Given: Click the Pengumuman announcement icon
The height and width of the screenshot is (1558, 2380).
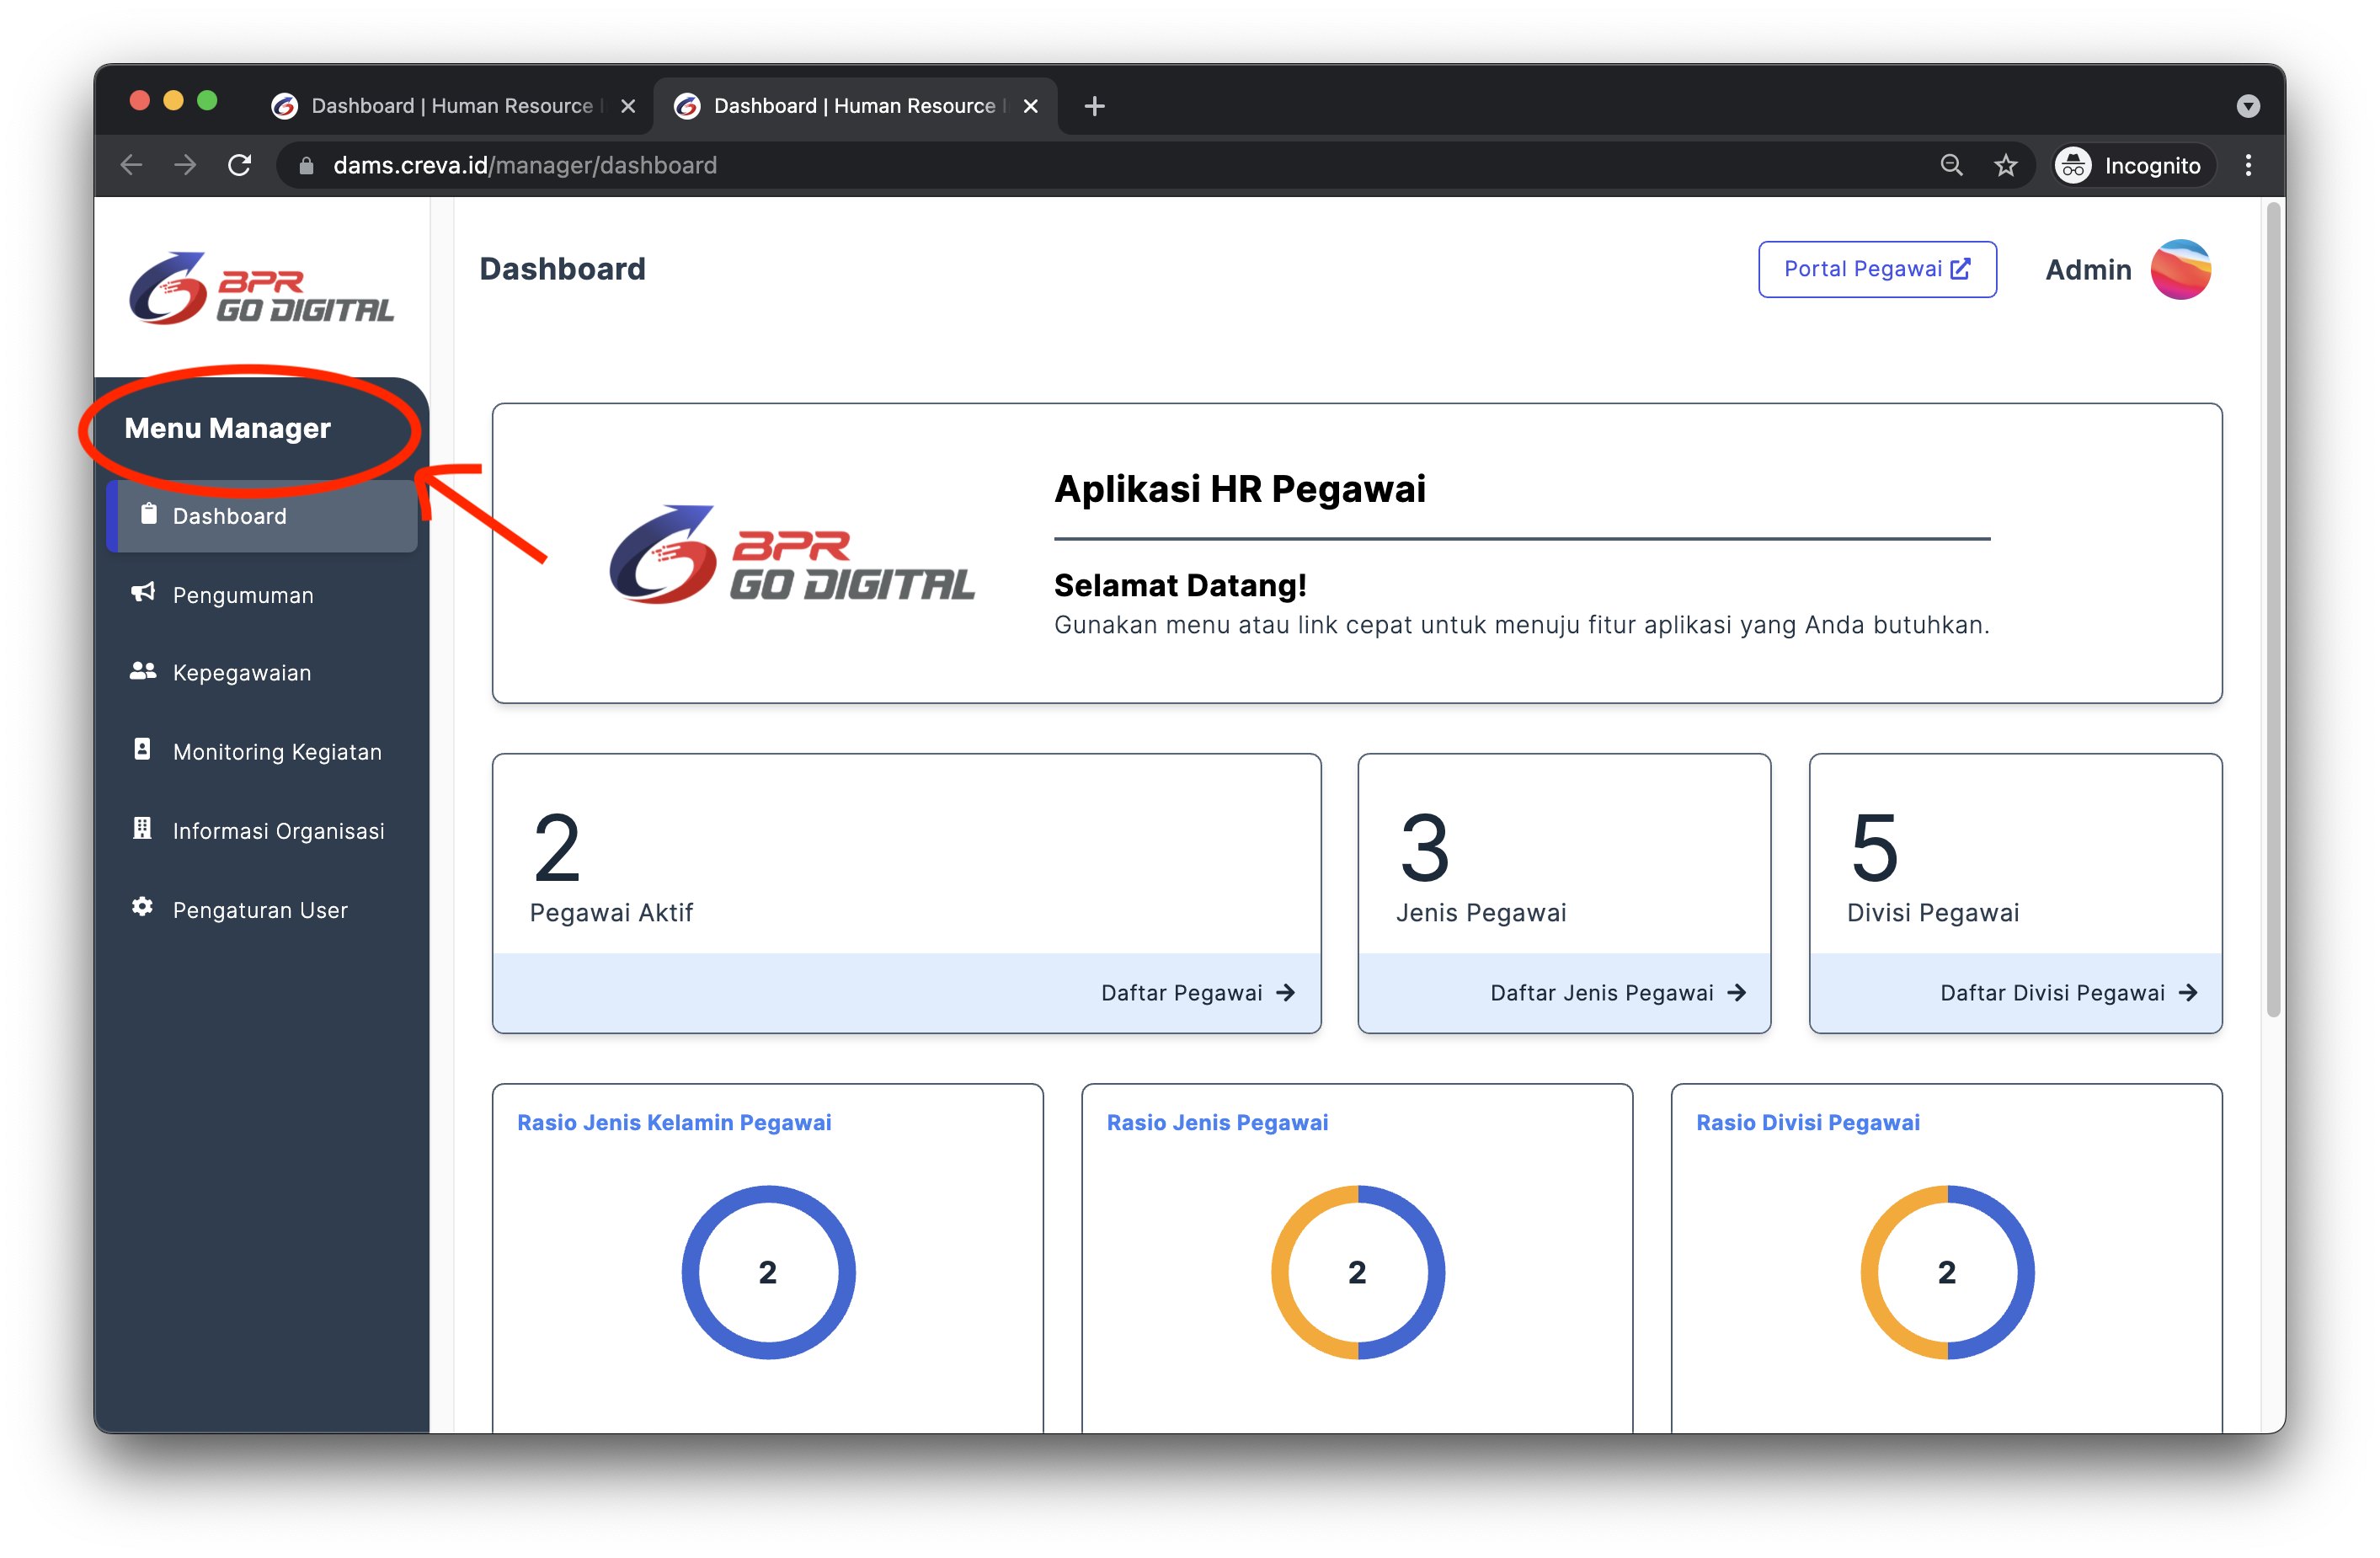Looking at the screenshot, I should [x=142, y=593].
